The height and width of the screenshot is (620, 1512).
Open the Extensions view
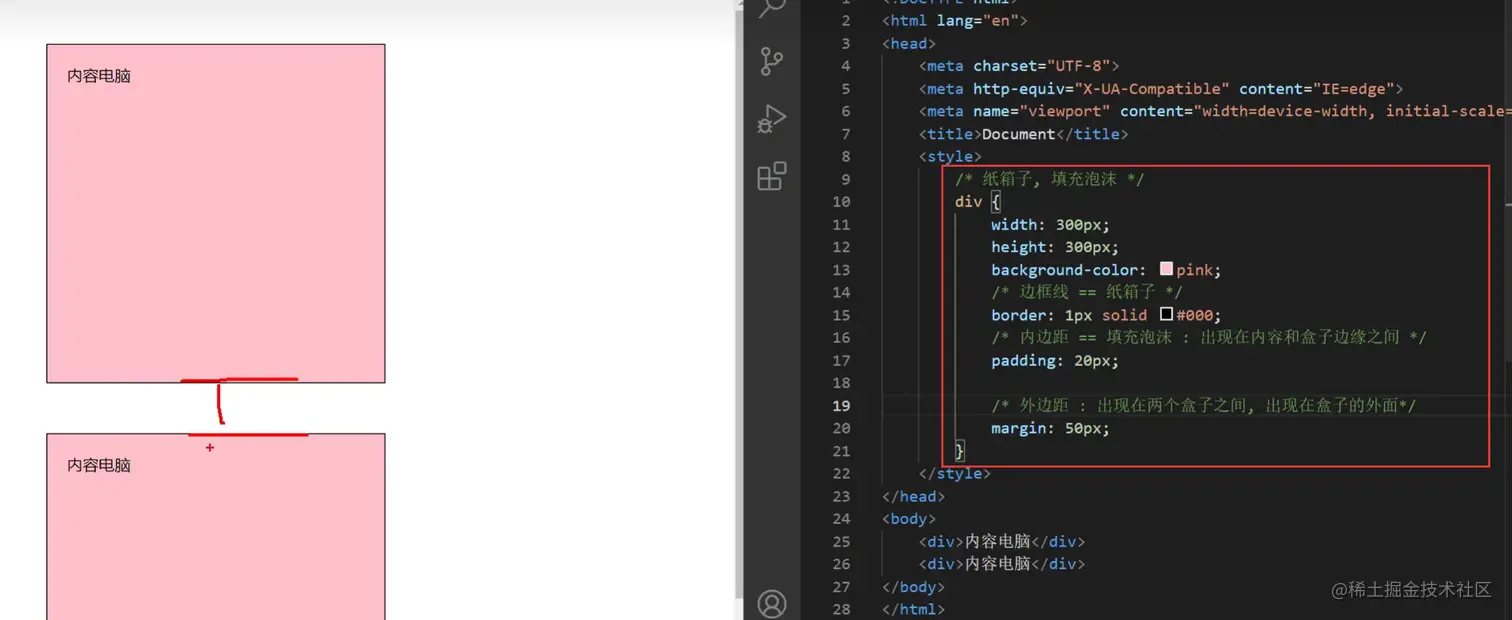pyautogui.click(x=771, y=176)
